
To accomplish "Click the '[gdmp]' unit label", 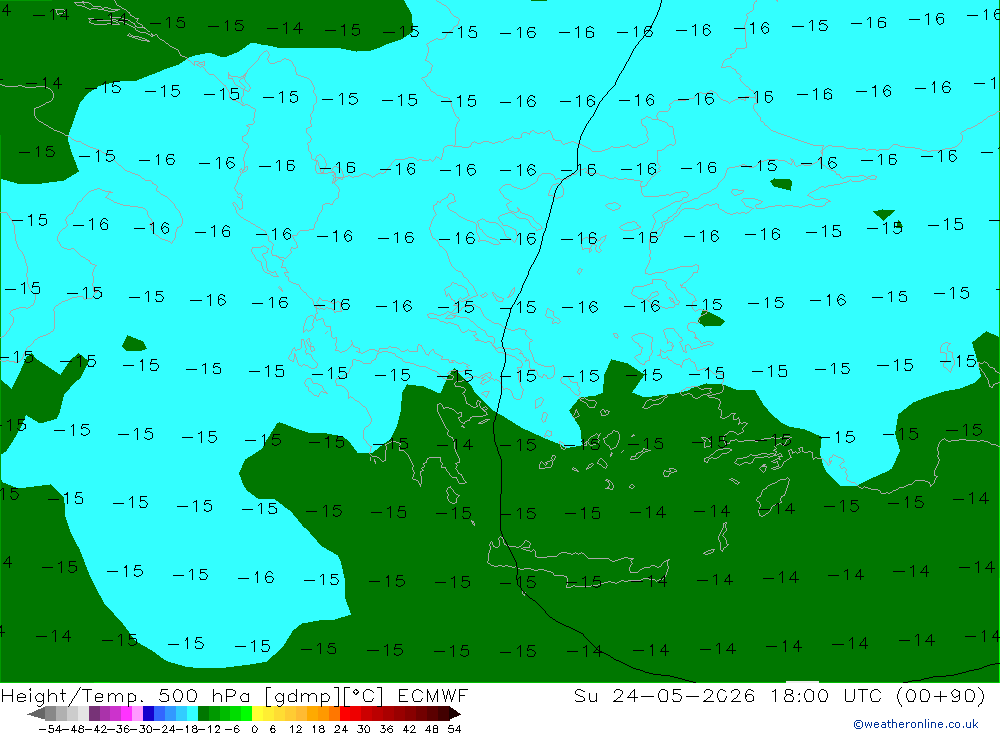I will click(302, 696).
